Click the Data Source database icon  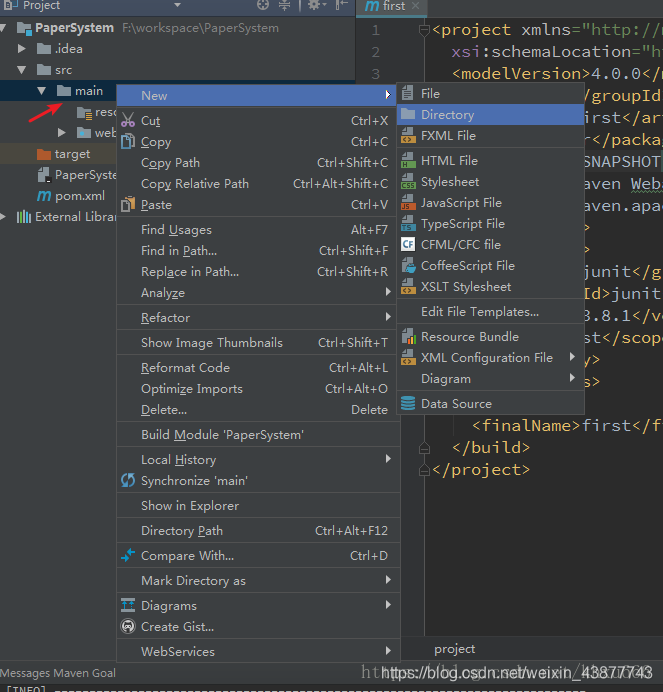coord(408,404)
